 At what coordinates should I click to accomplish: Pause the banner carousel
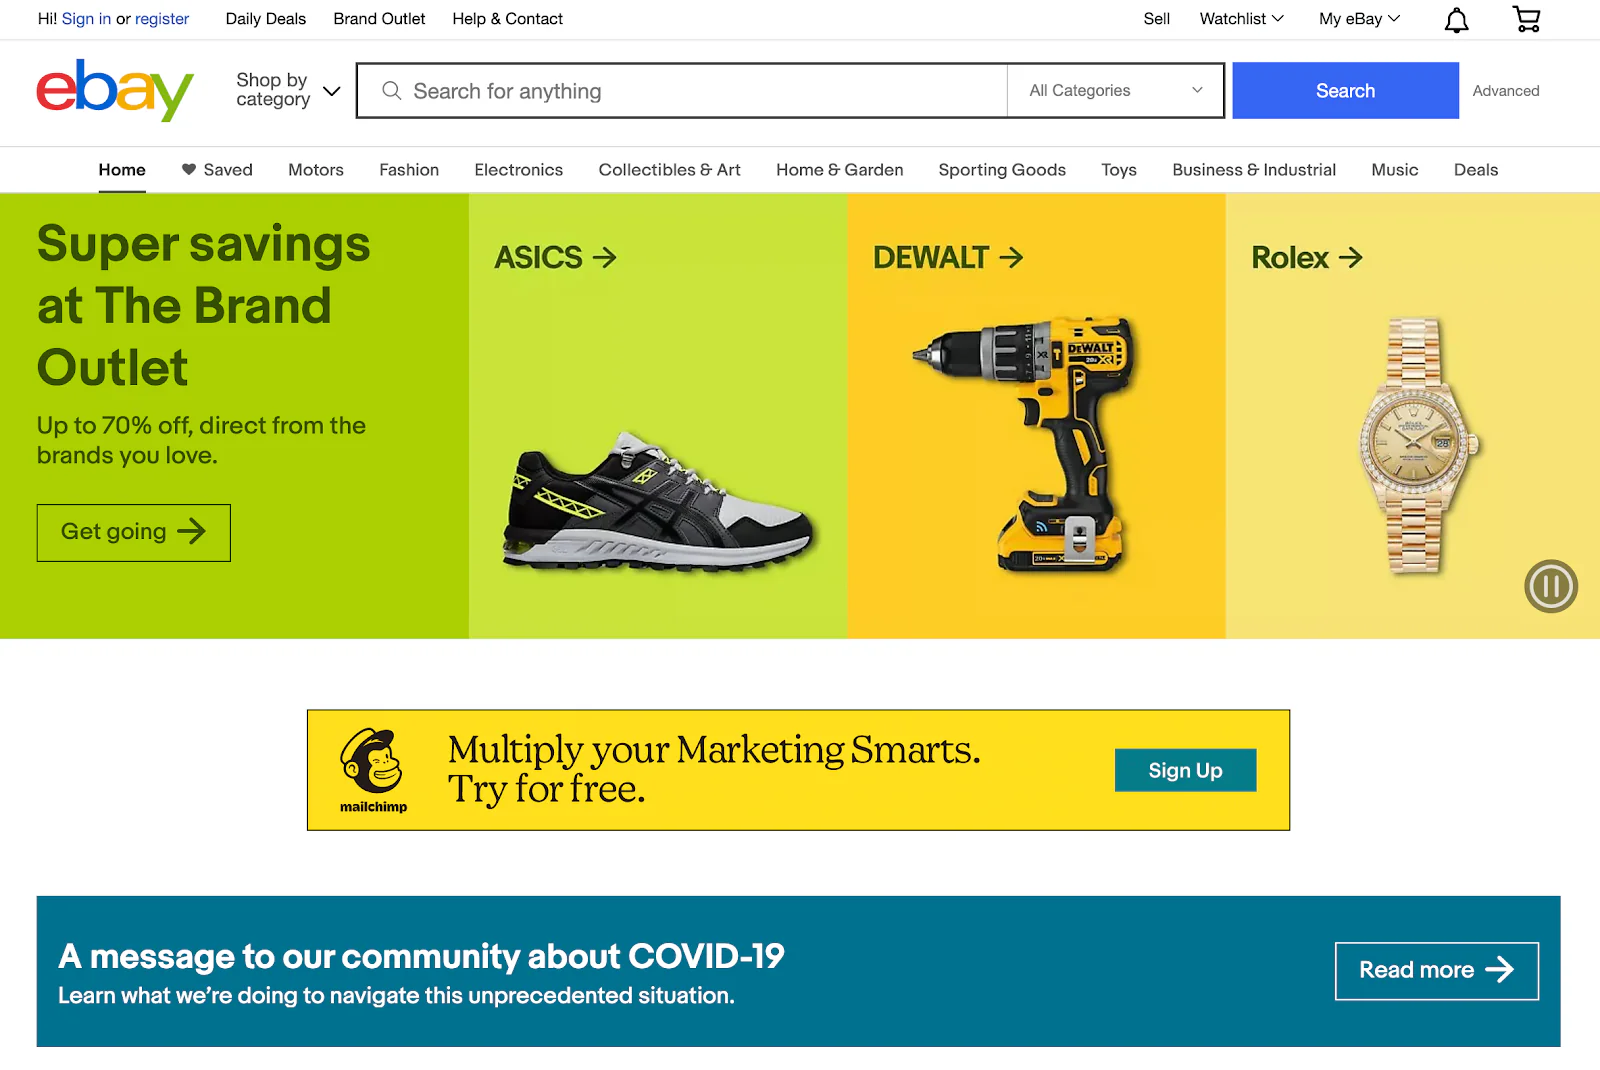pos(1550,586)
